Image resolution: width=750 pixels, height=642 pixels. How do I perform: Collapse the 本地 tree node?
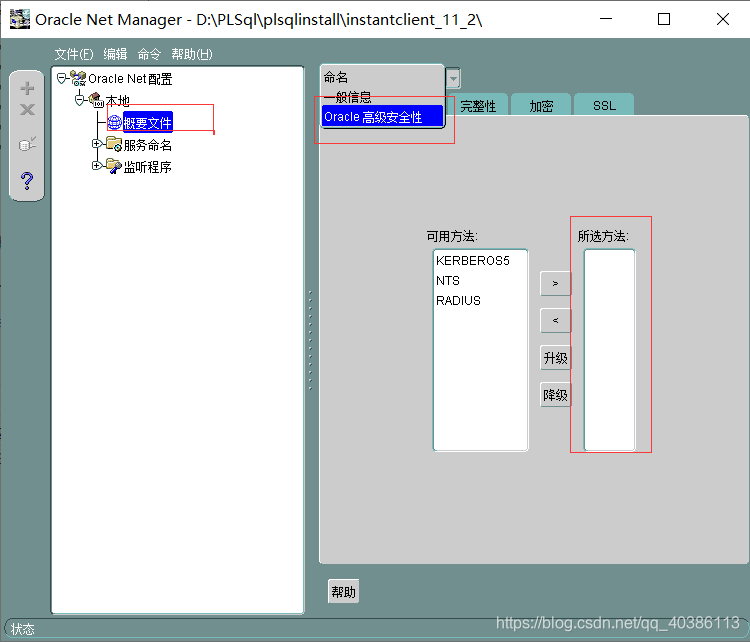pyautogui.click(x=79, y=100)
